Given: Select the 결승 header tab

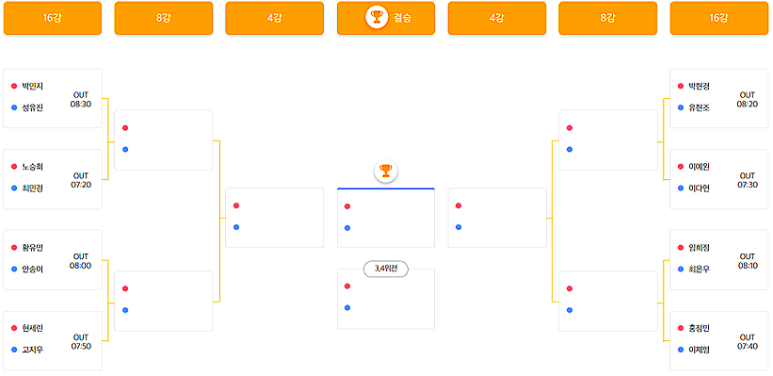Looking at the screenshot, I should pos(386,18).
